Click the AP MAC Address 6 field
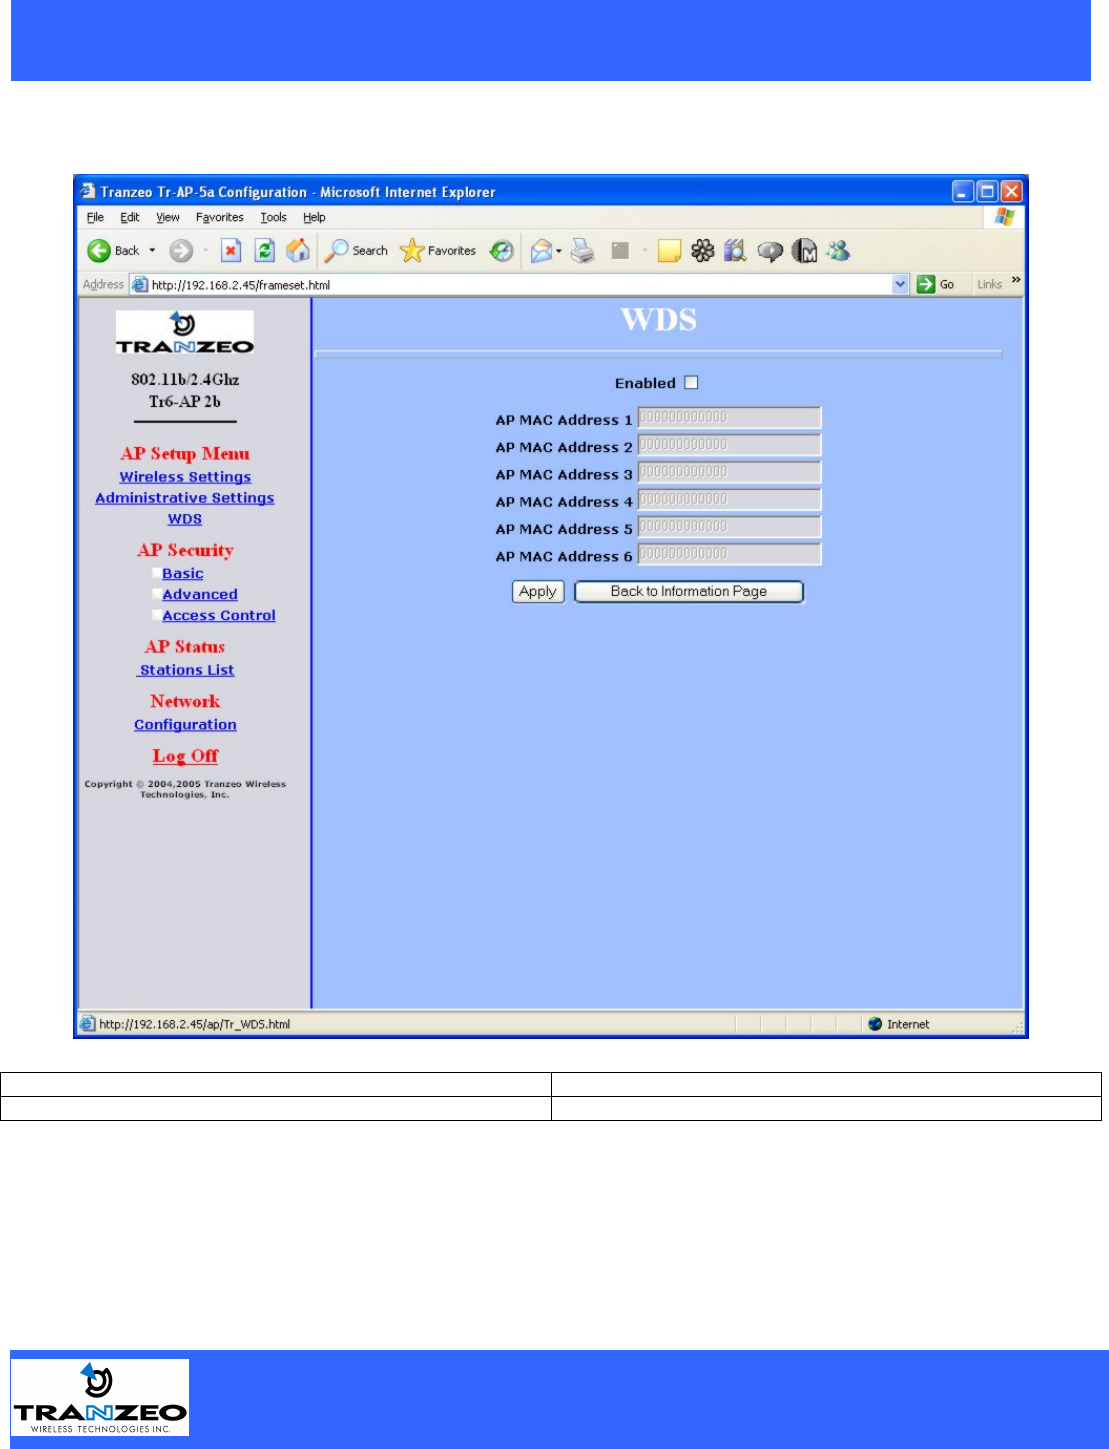Viewport: 1109px width, 1449px height. 729,554
